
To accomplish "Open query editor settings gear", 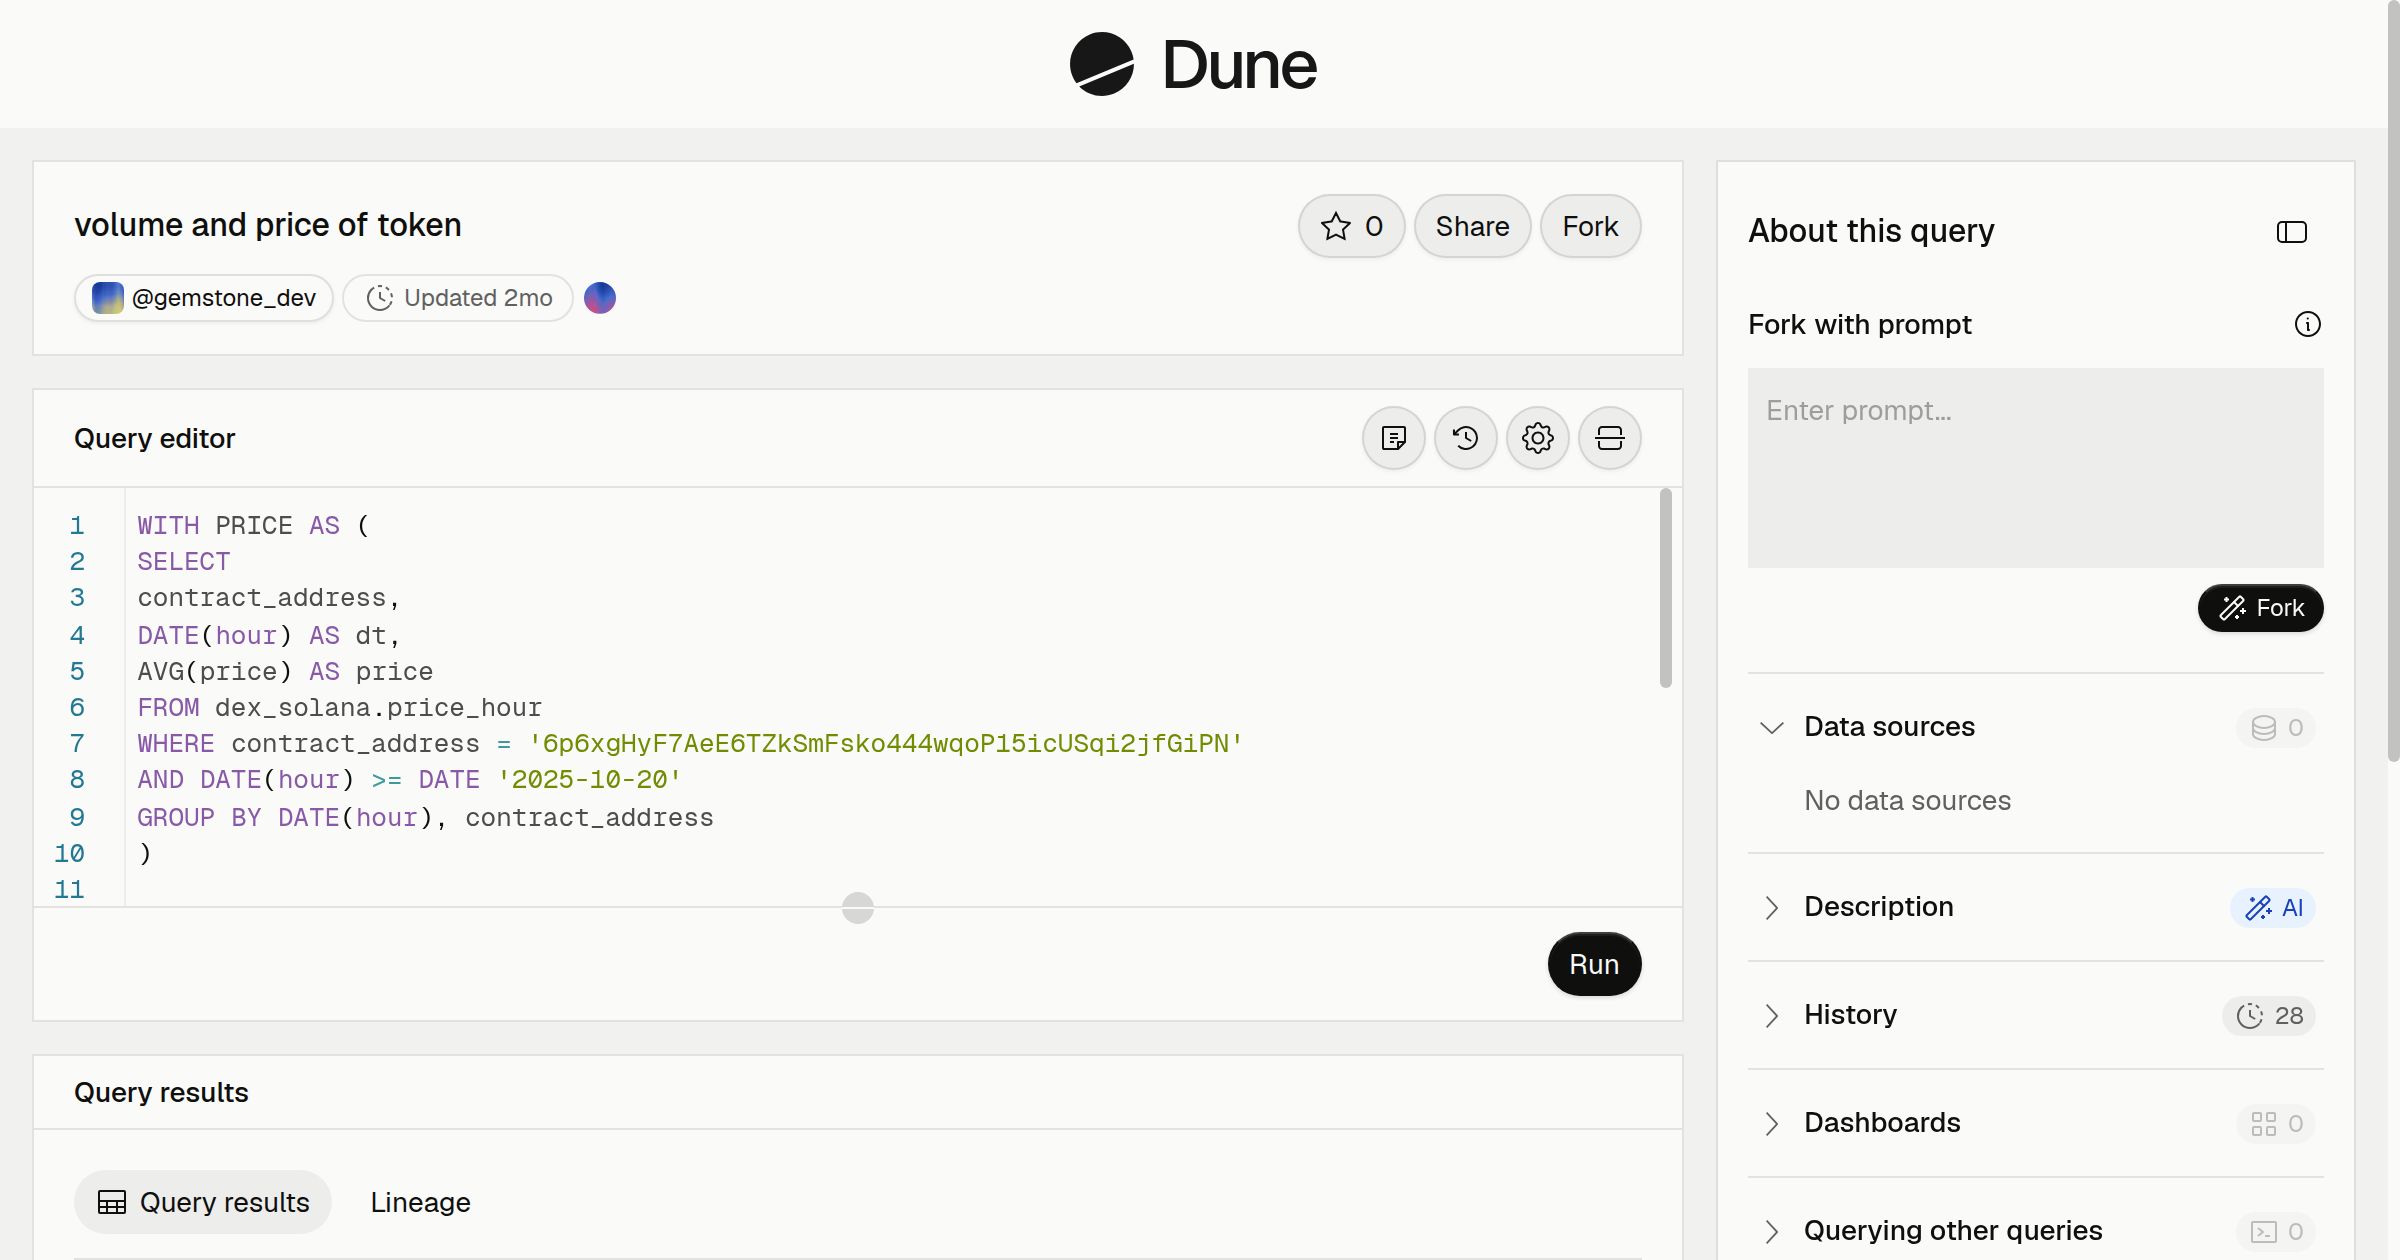I will pyautogui.click(x=1538, y=438).
